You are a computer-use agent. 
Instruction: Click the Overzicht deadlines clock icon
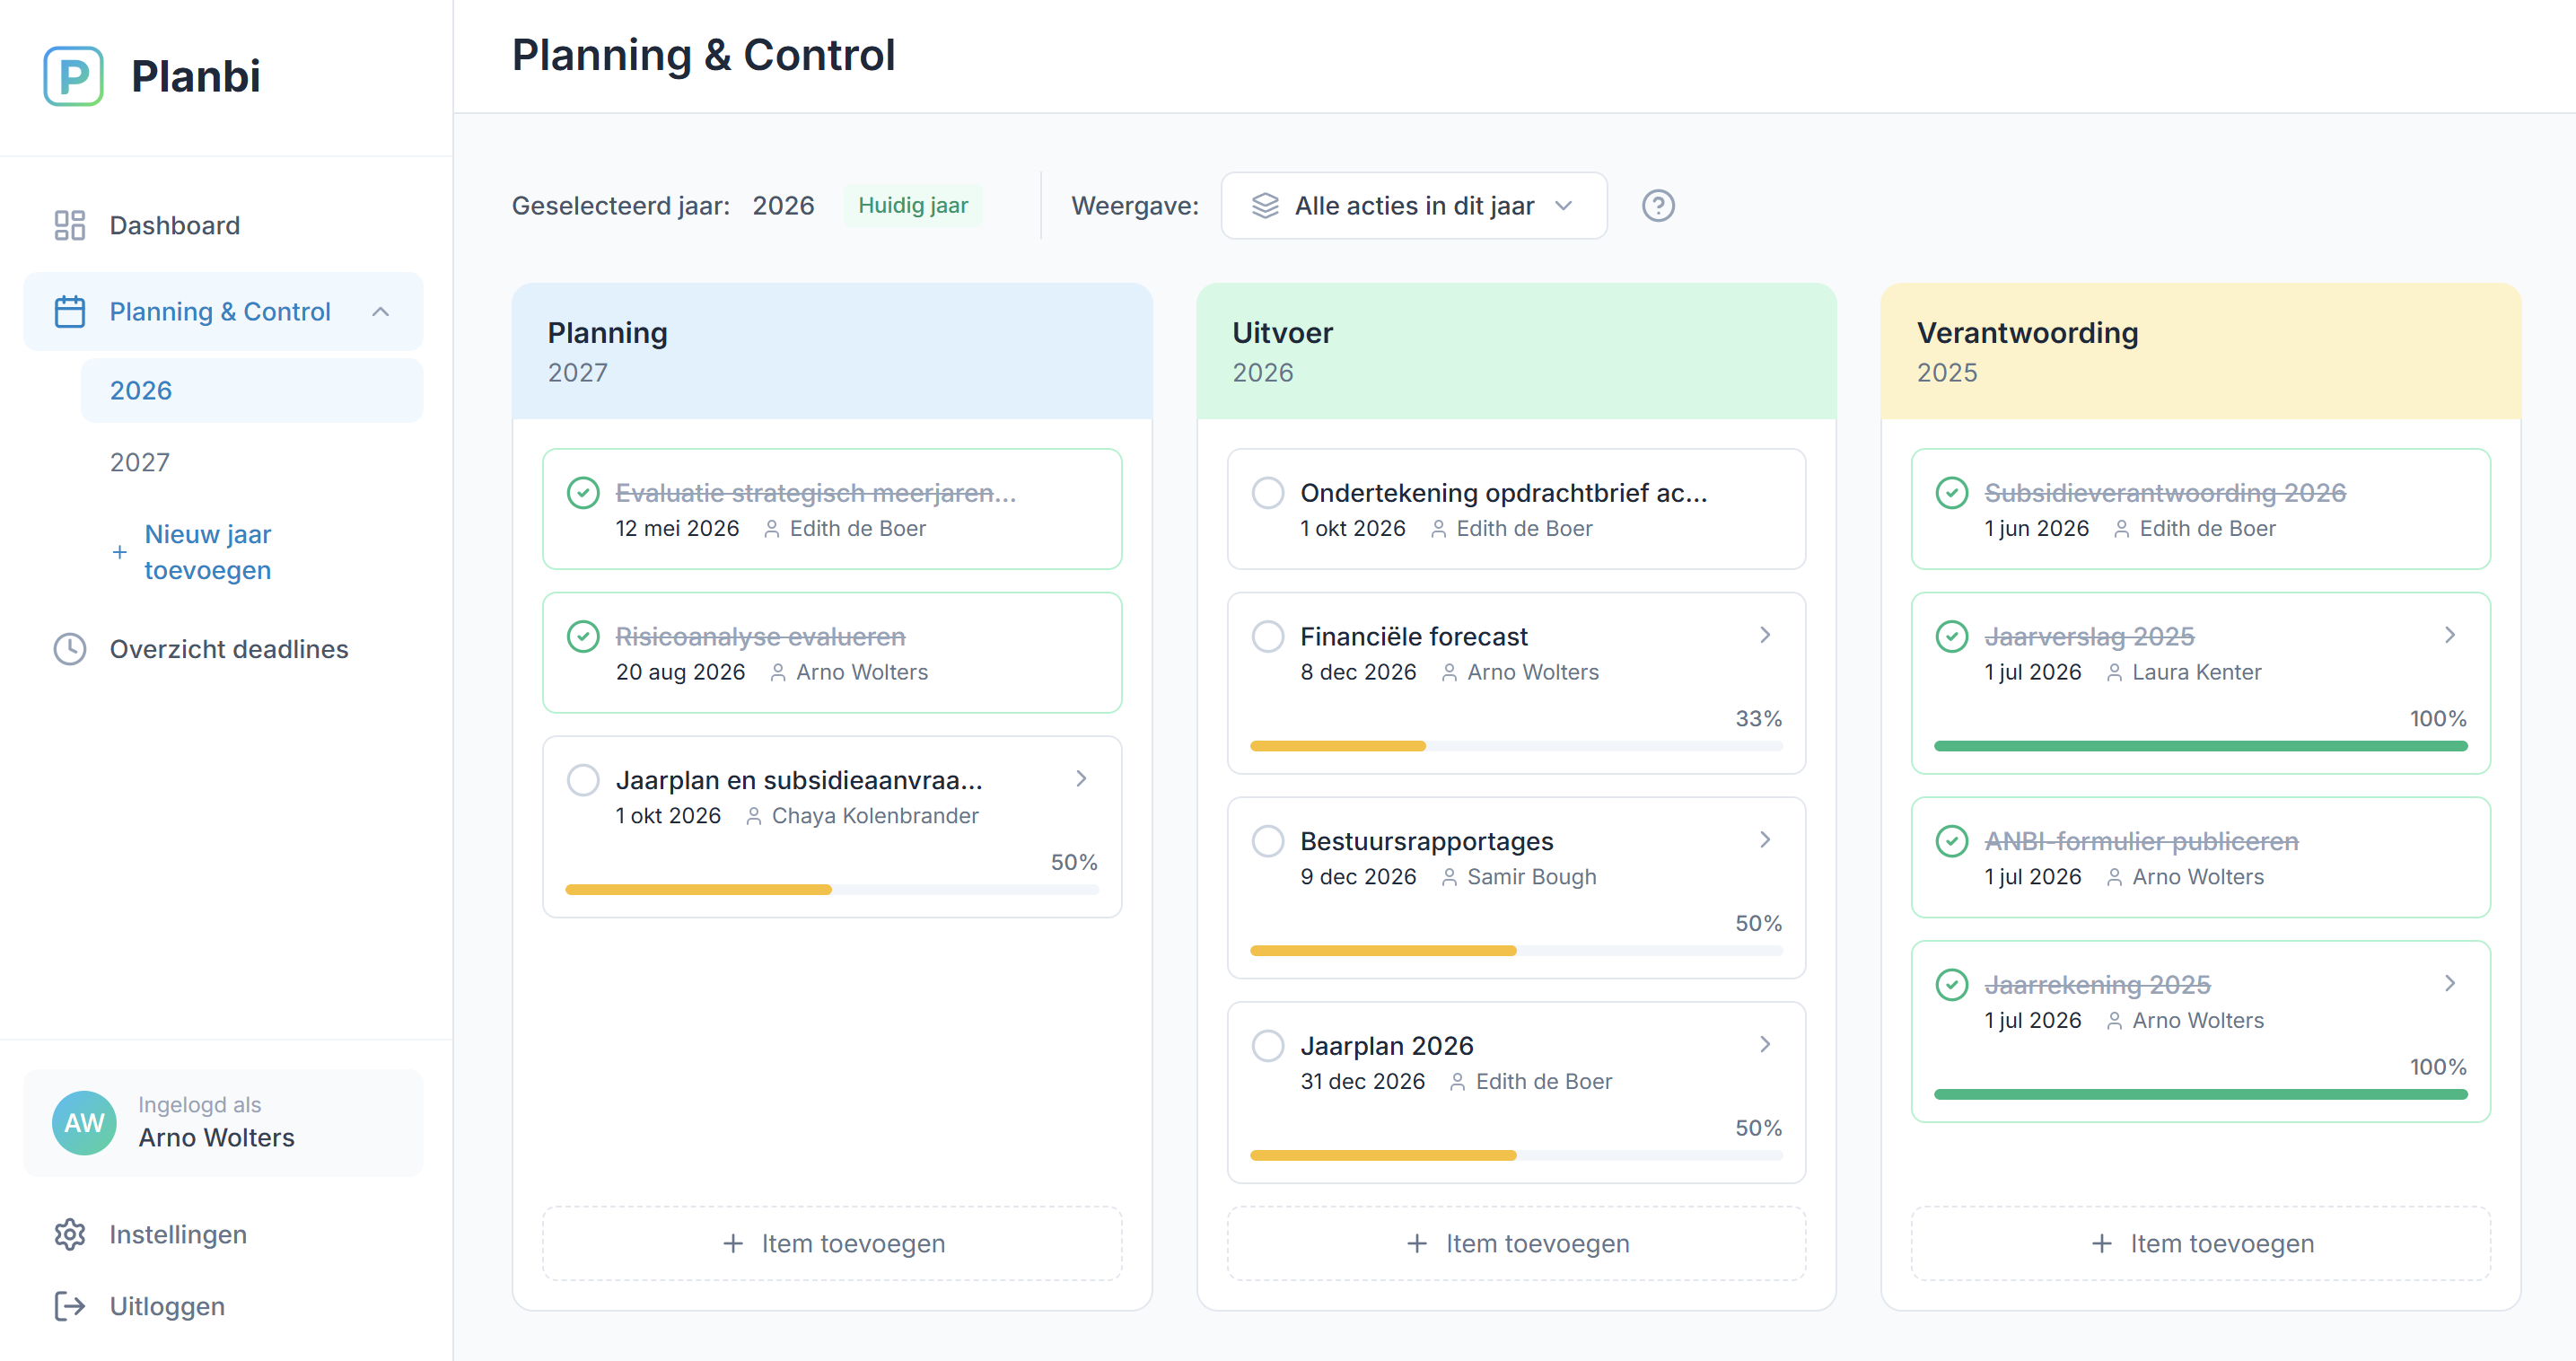click(69, 649)
